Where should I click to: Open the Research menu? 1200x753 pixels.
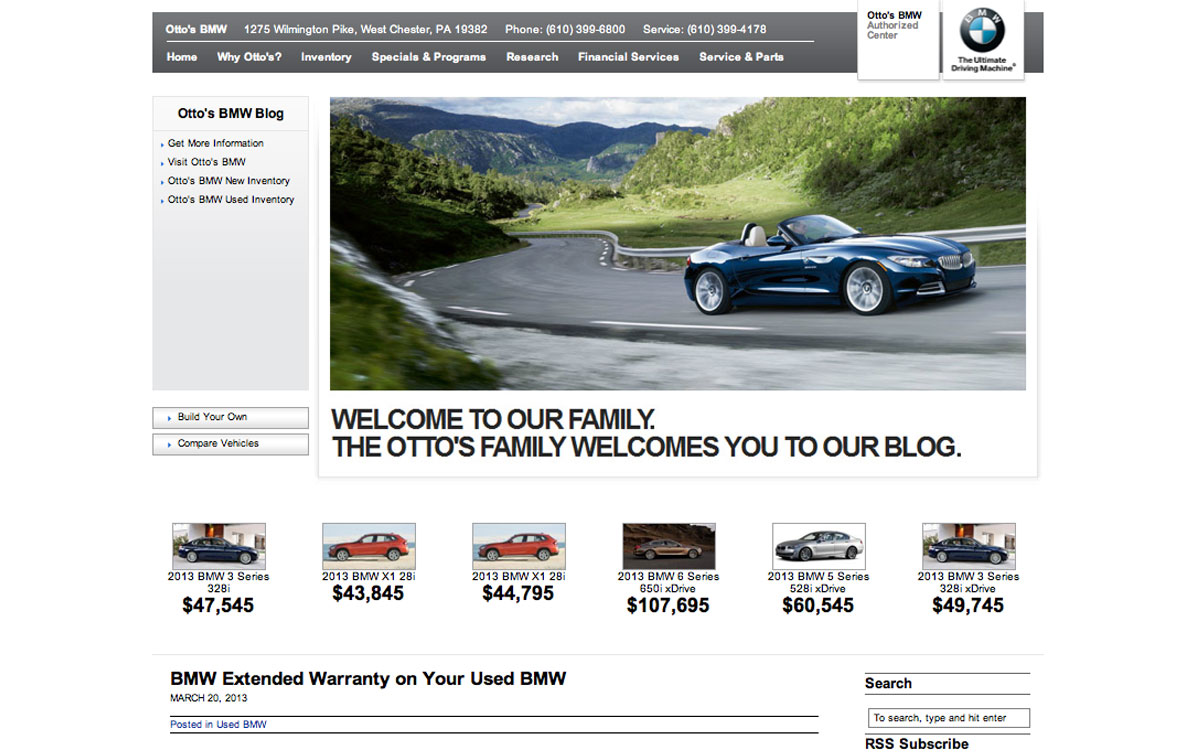pyautogui.click(x=532, y=57)
